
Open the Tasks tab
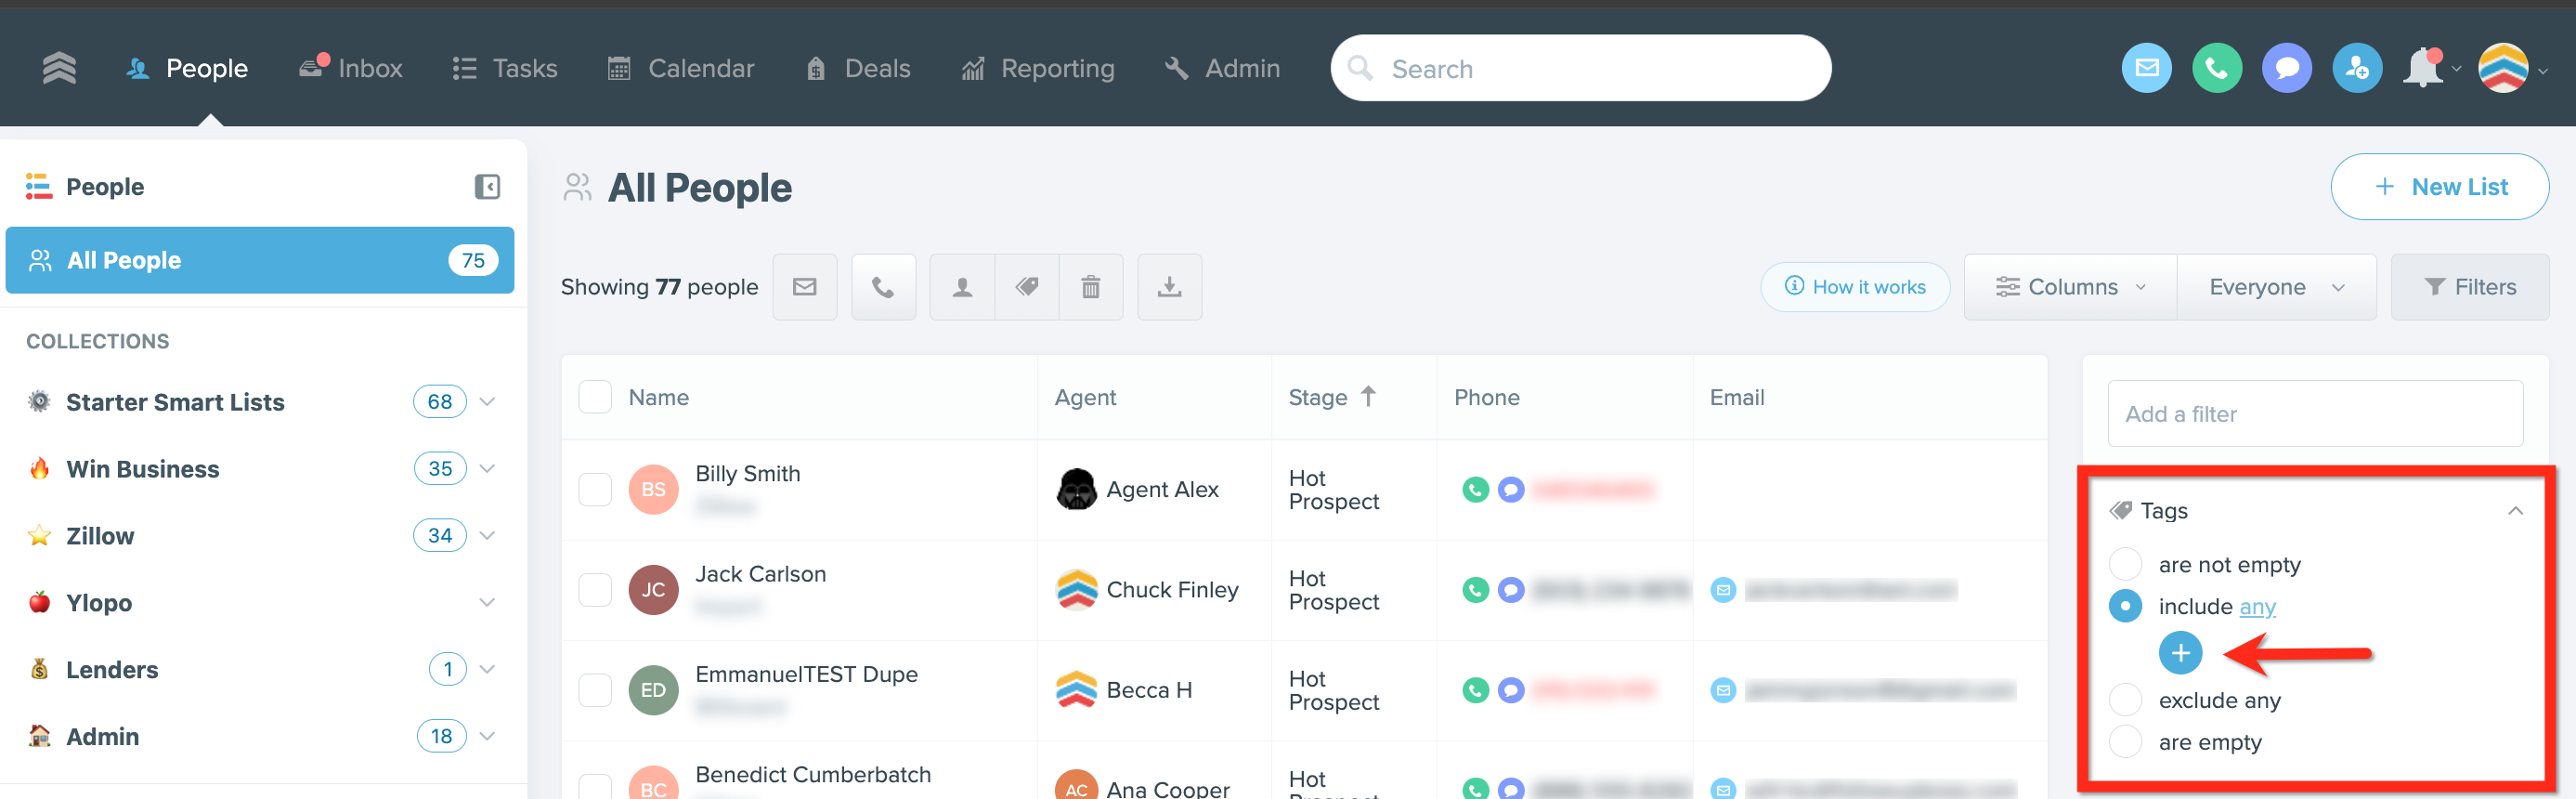tap(505, 68)
